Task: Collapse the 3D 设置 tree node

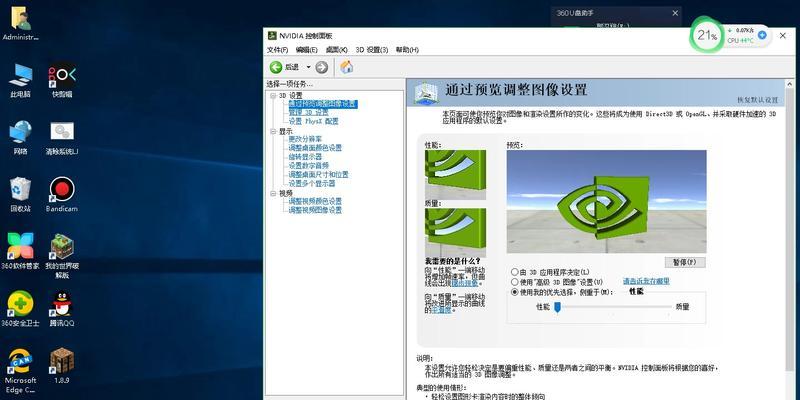Action: point(272,95)
